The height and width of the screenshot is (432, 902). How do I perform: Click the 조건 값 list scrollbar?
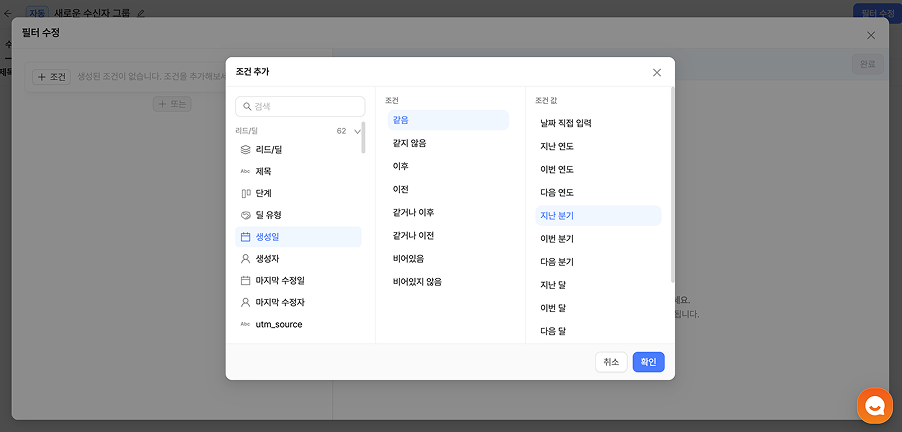(x=672, y=185)
